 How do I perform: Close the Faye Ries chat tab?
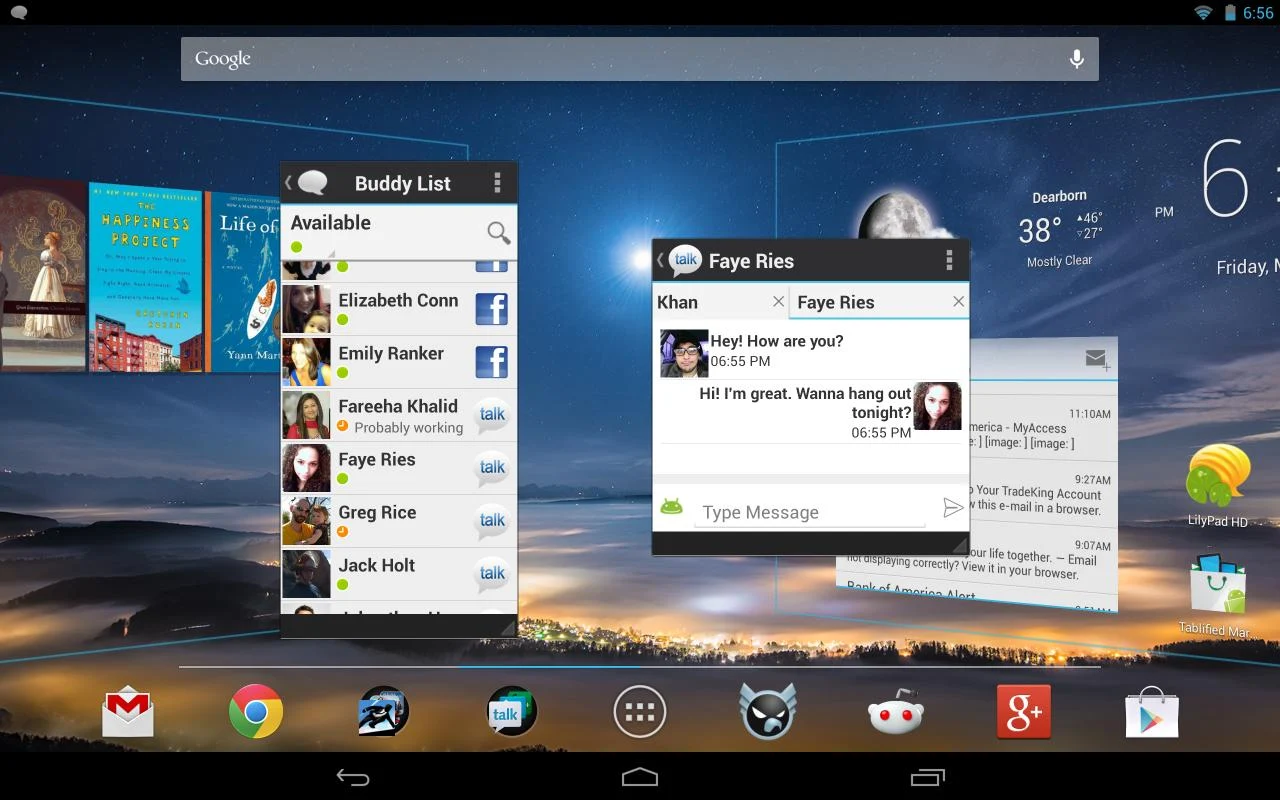959,301
